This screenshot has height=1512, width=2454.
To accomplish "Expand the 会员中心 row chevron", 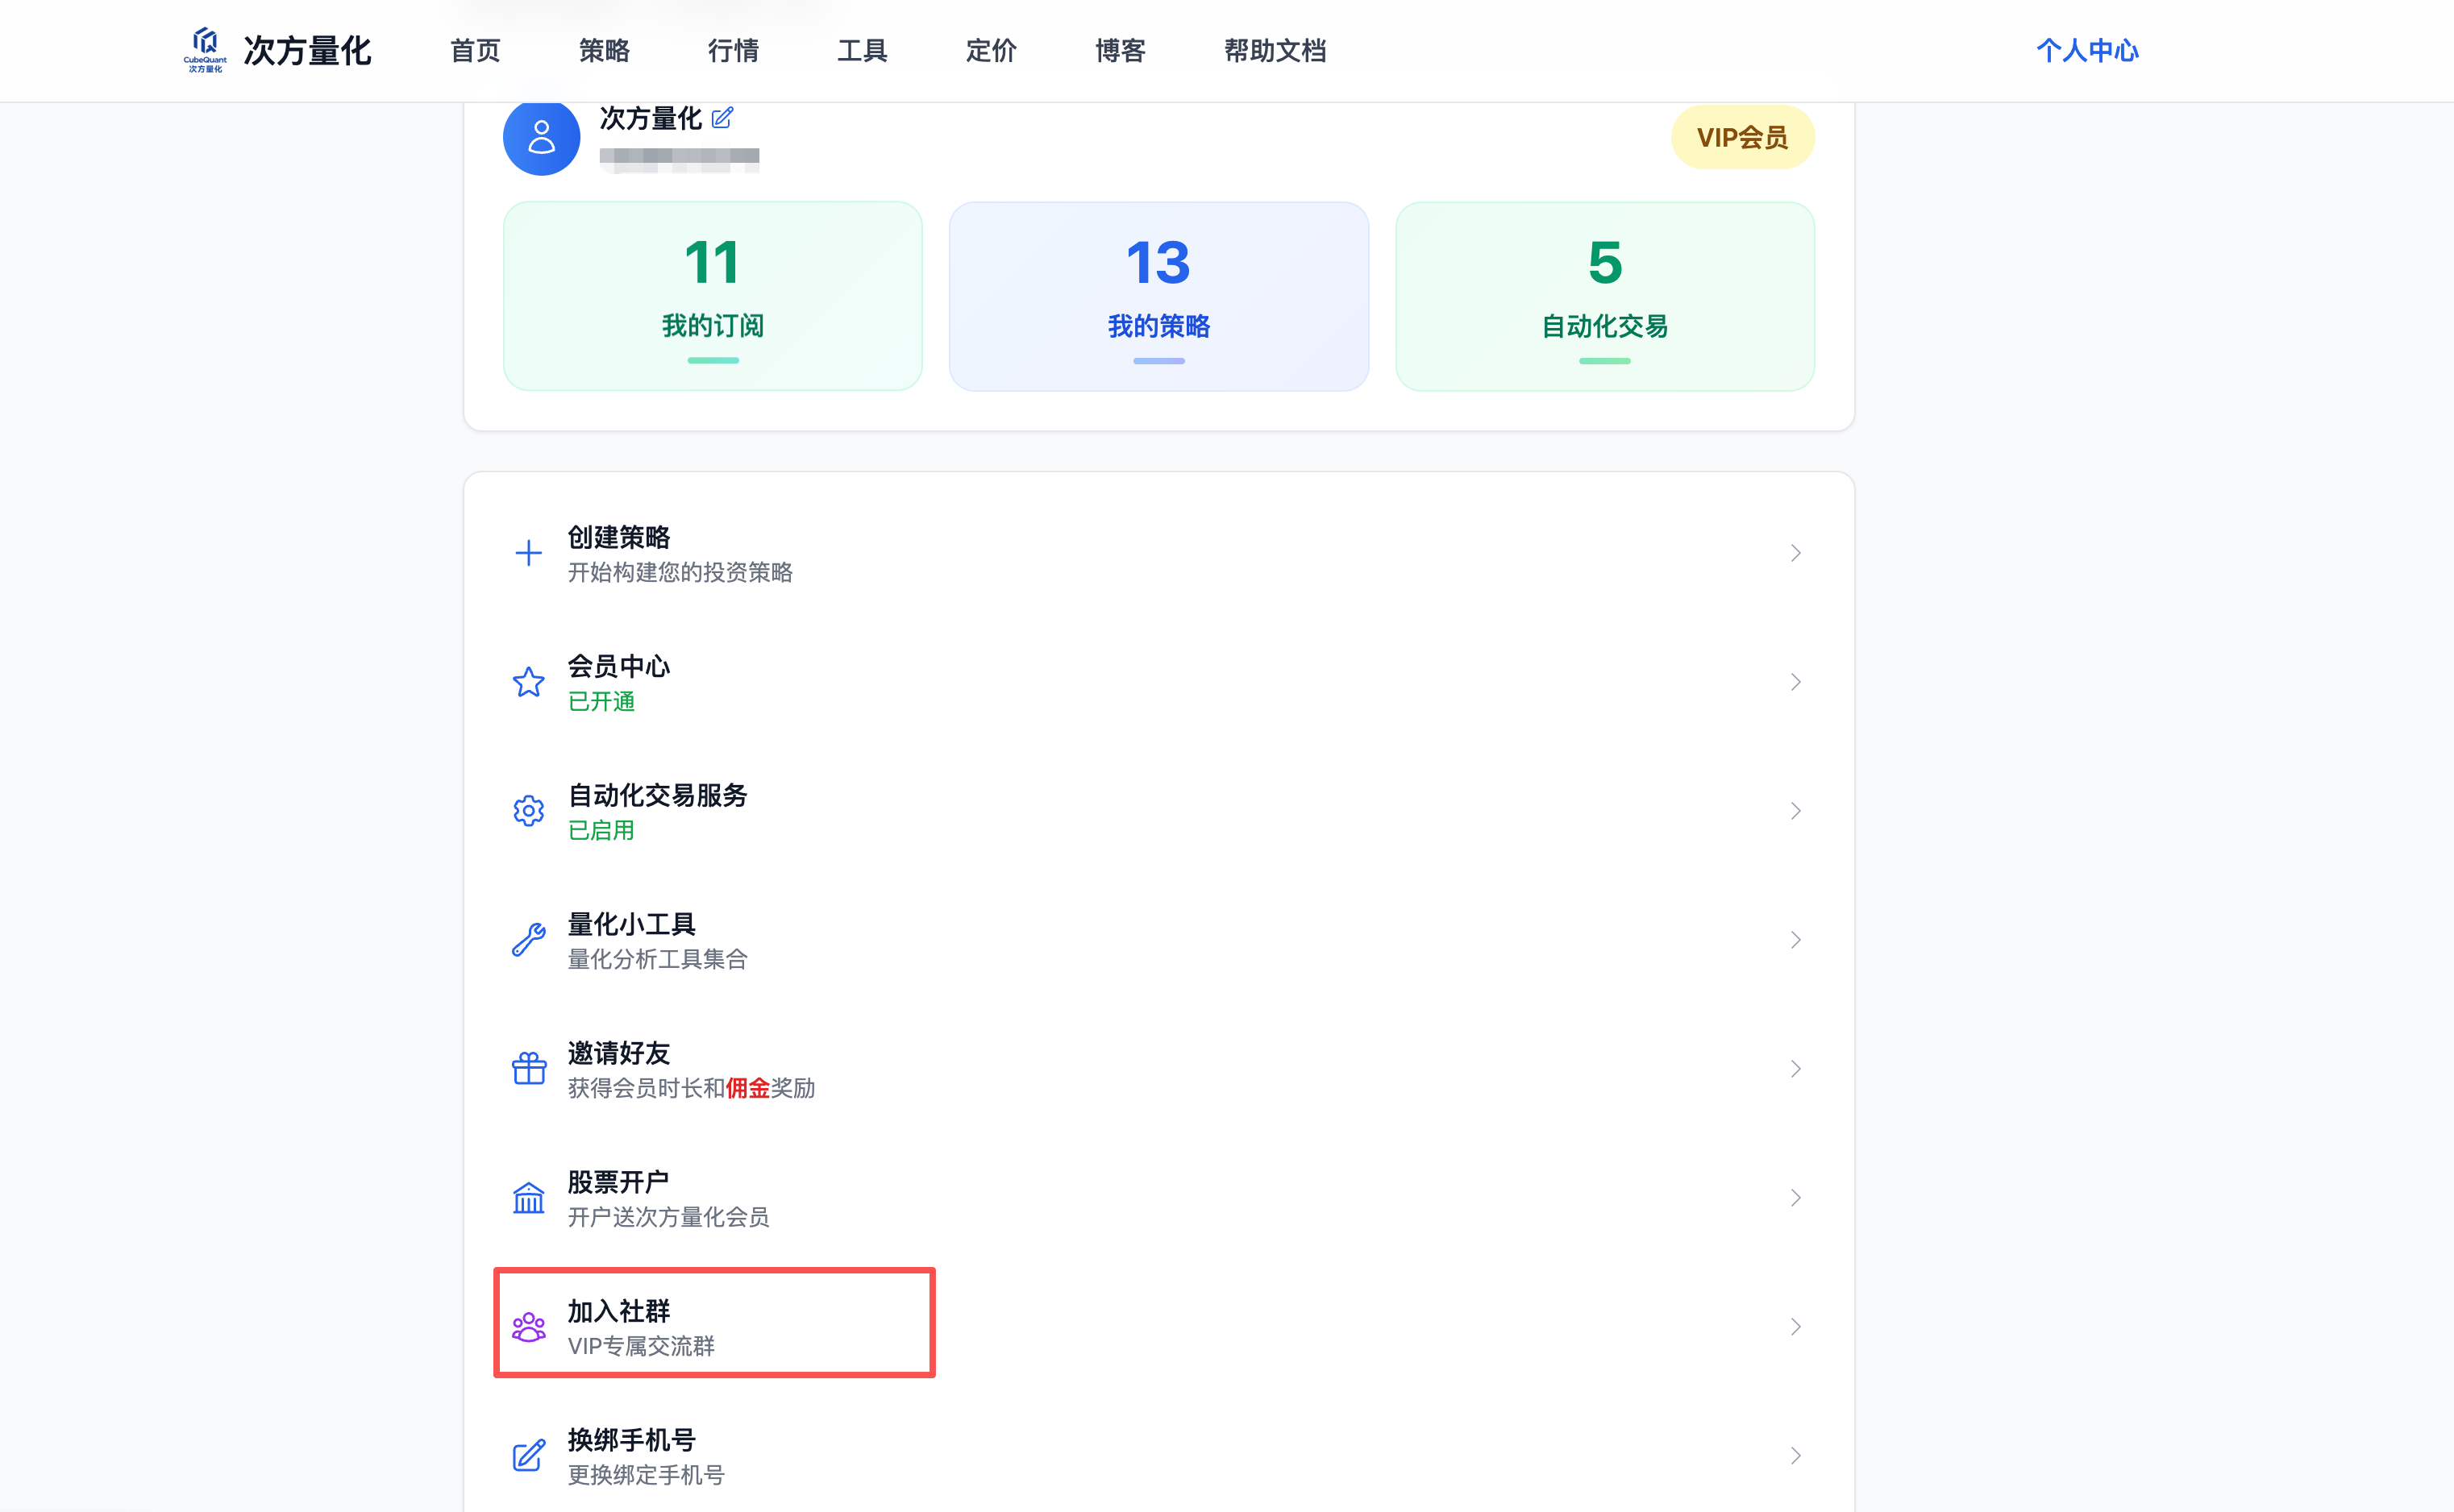I will [x=1795, y=682].
